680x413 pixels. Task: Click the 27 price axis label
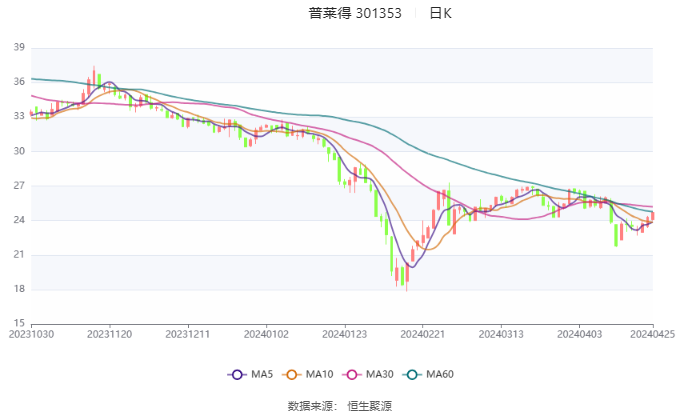19,185
